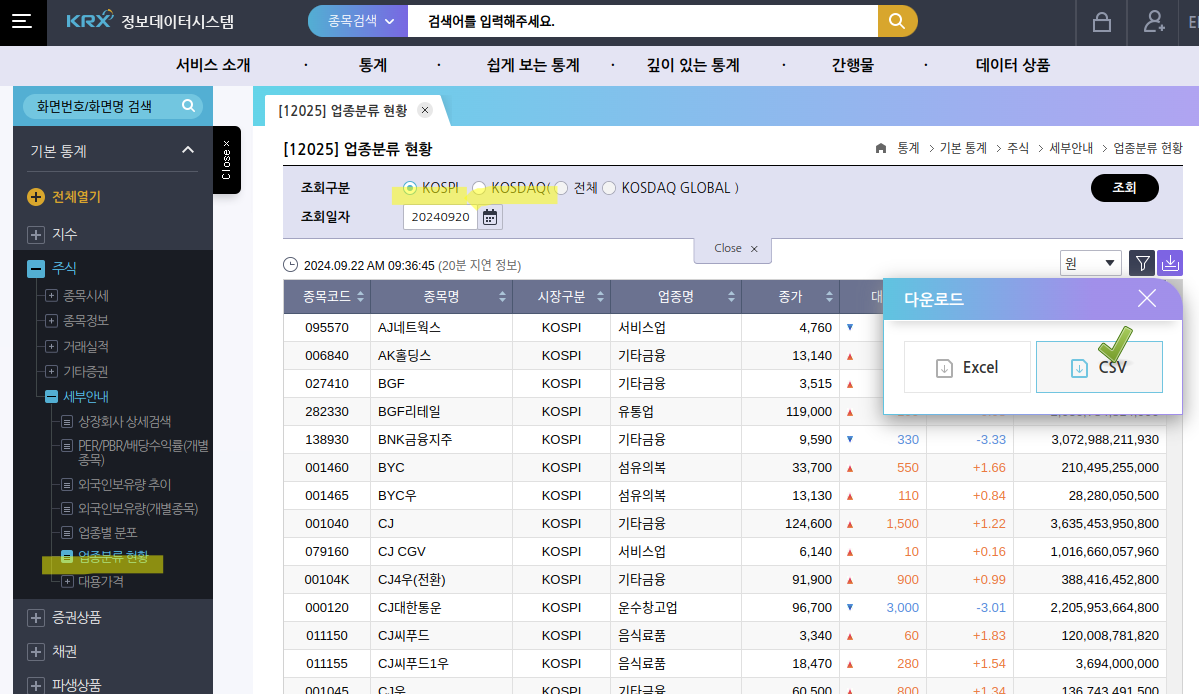Viewport: 1199px width, 694px height.
Task: Click the sidebar screen search magnifier
Action: (188, 105)
